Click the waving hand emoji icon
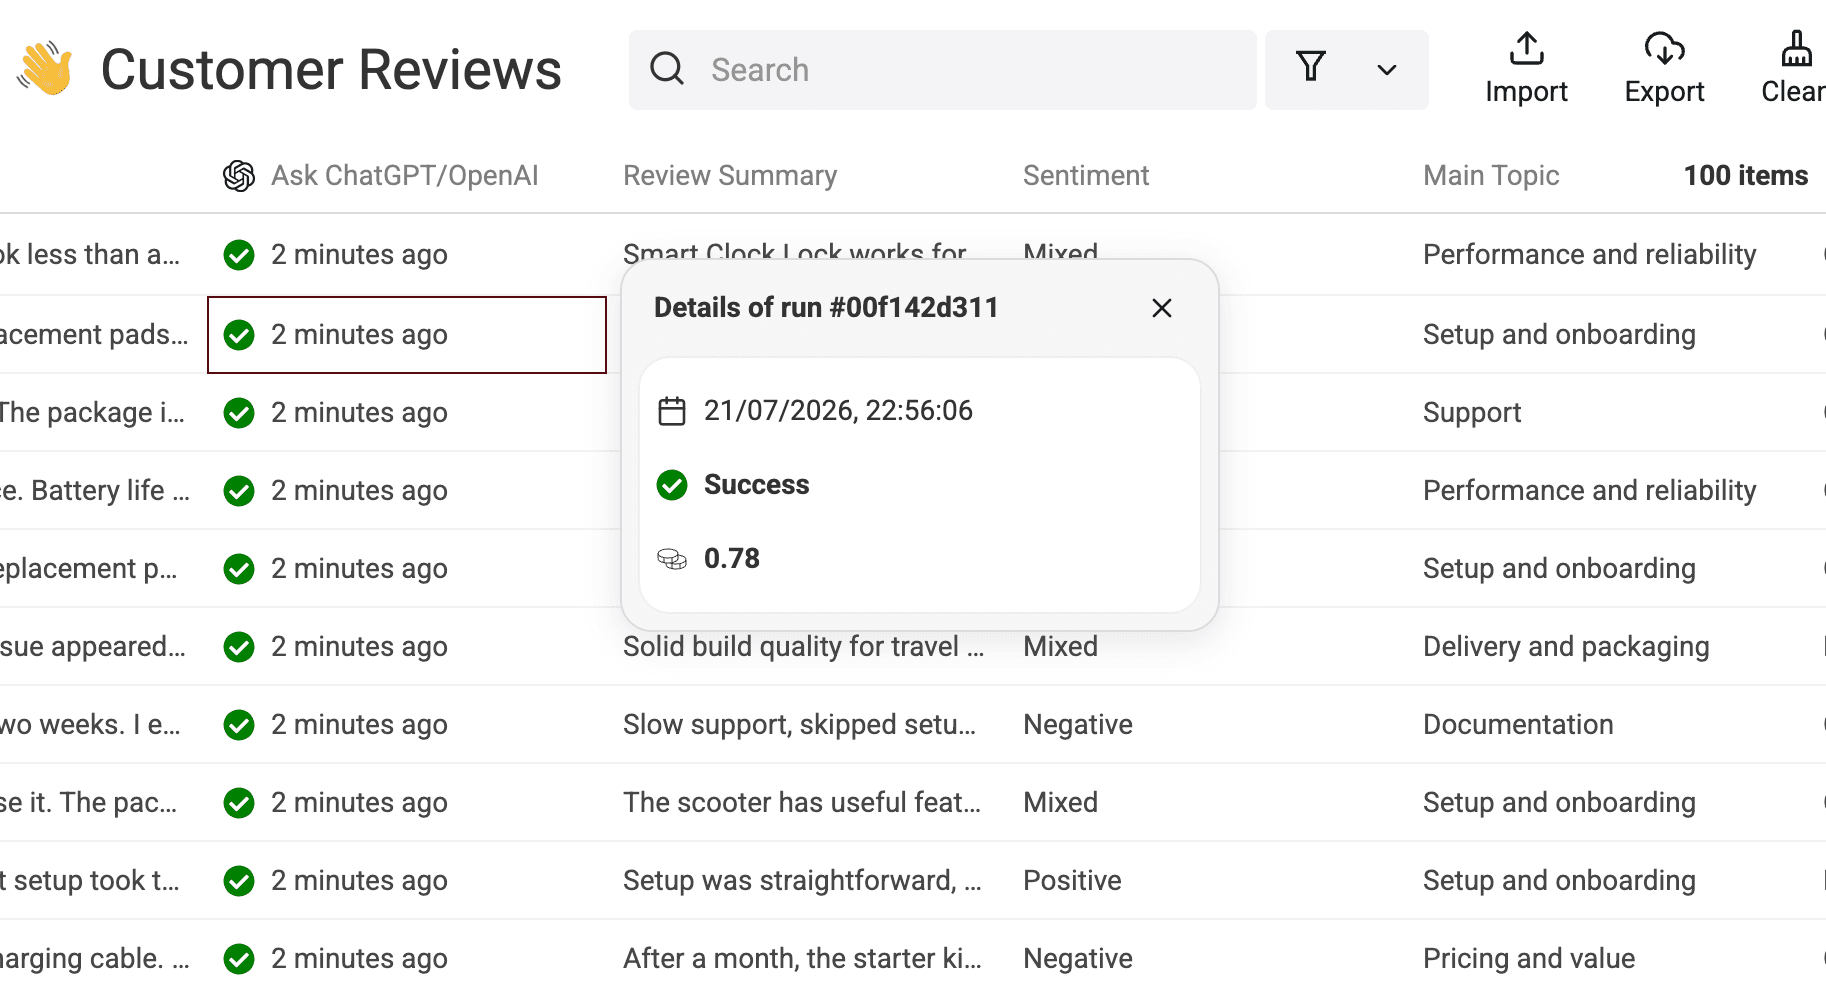Screen dimensions: 1826x990 pyautogui.click(x=45, y=69)
